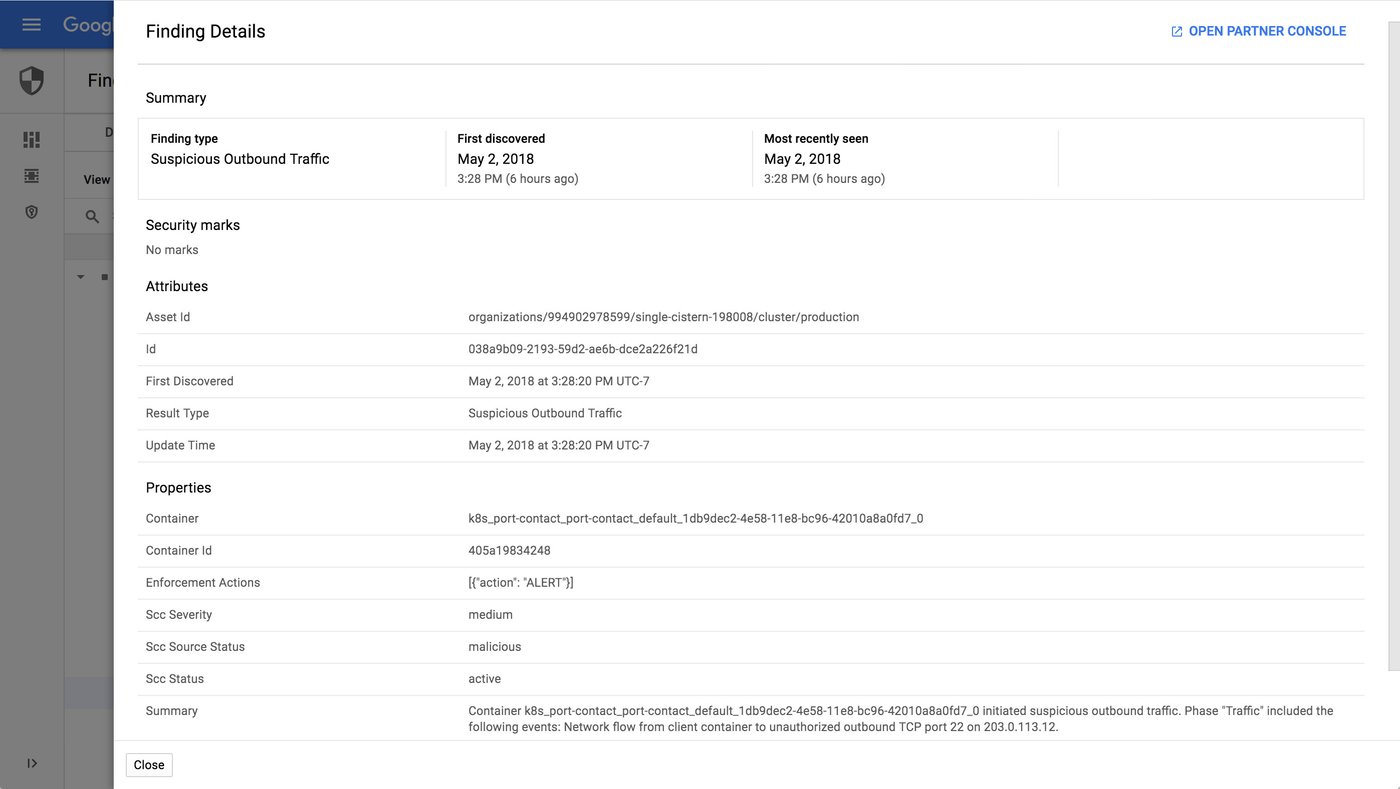Open the hamburger navigation menu
The width and height of the screenshot is (1400, 789).
(x=31, y=24)
